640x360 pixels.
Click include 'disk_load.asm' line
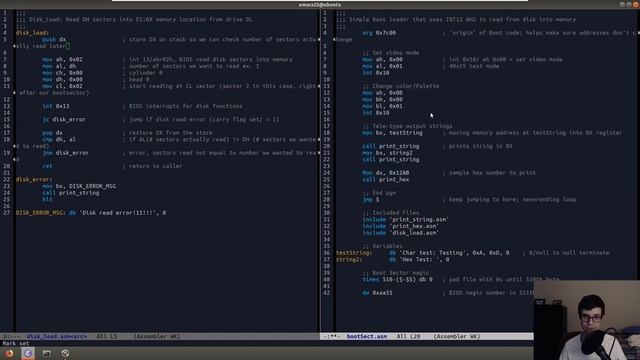(400, 233)
